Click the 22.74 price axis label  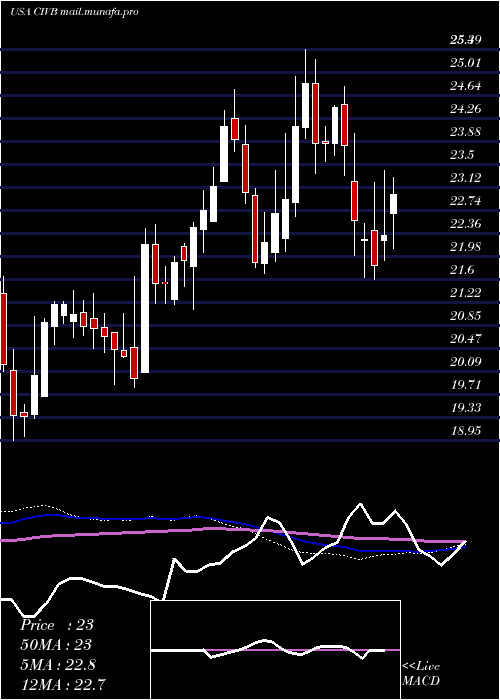[x=465, y=200]
